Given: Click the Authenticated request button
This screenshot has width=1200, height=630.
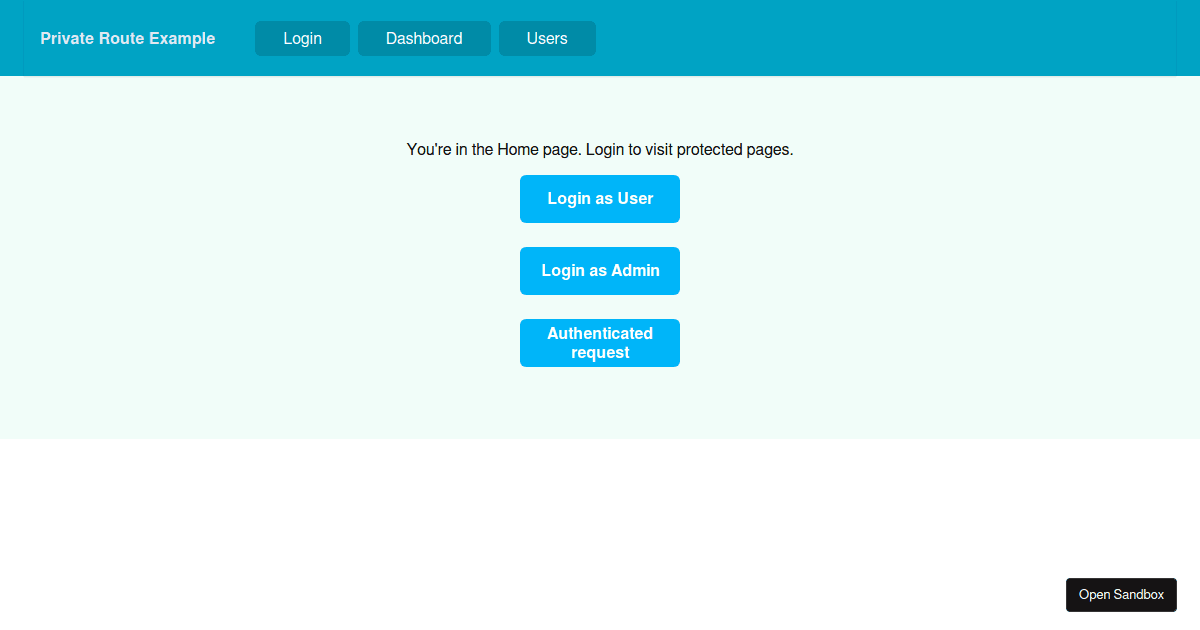Looking at the screenshot, I should pyautogui.click(x=599, y=343).
